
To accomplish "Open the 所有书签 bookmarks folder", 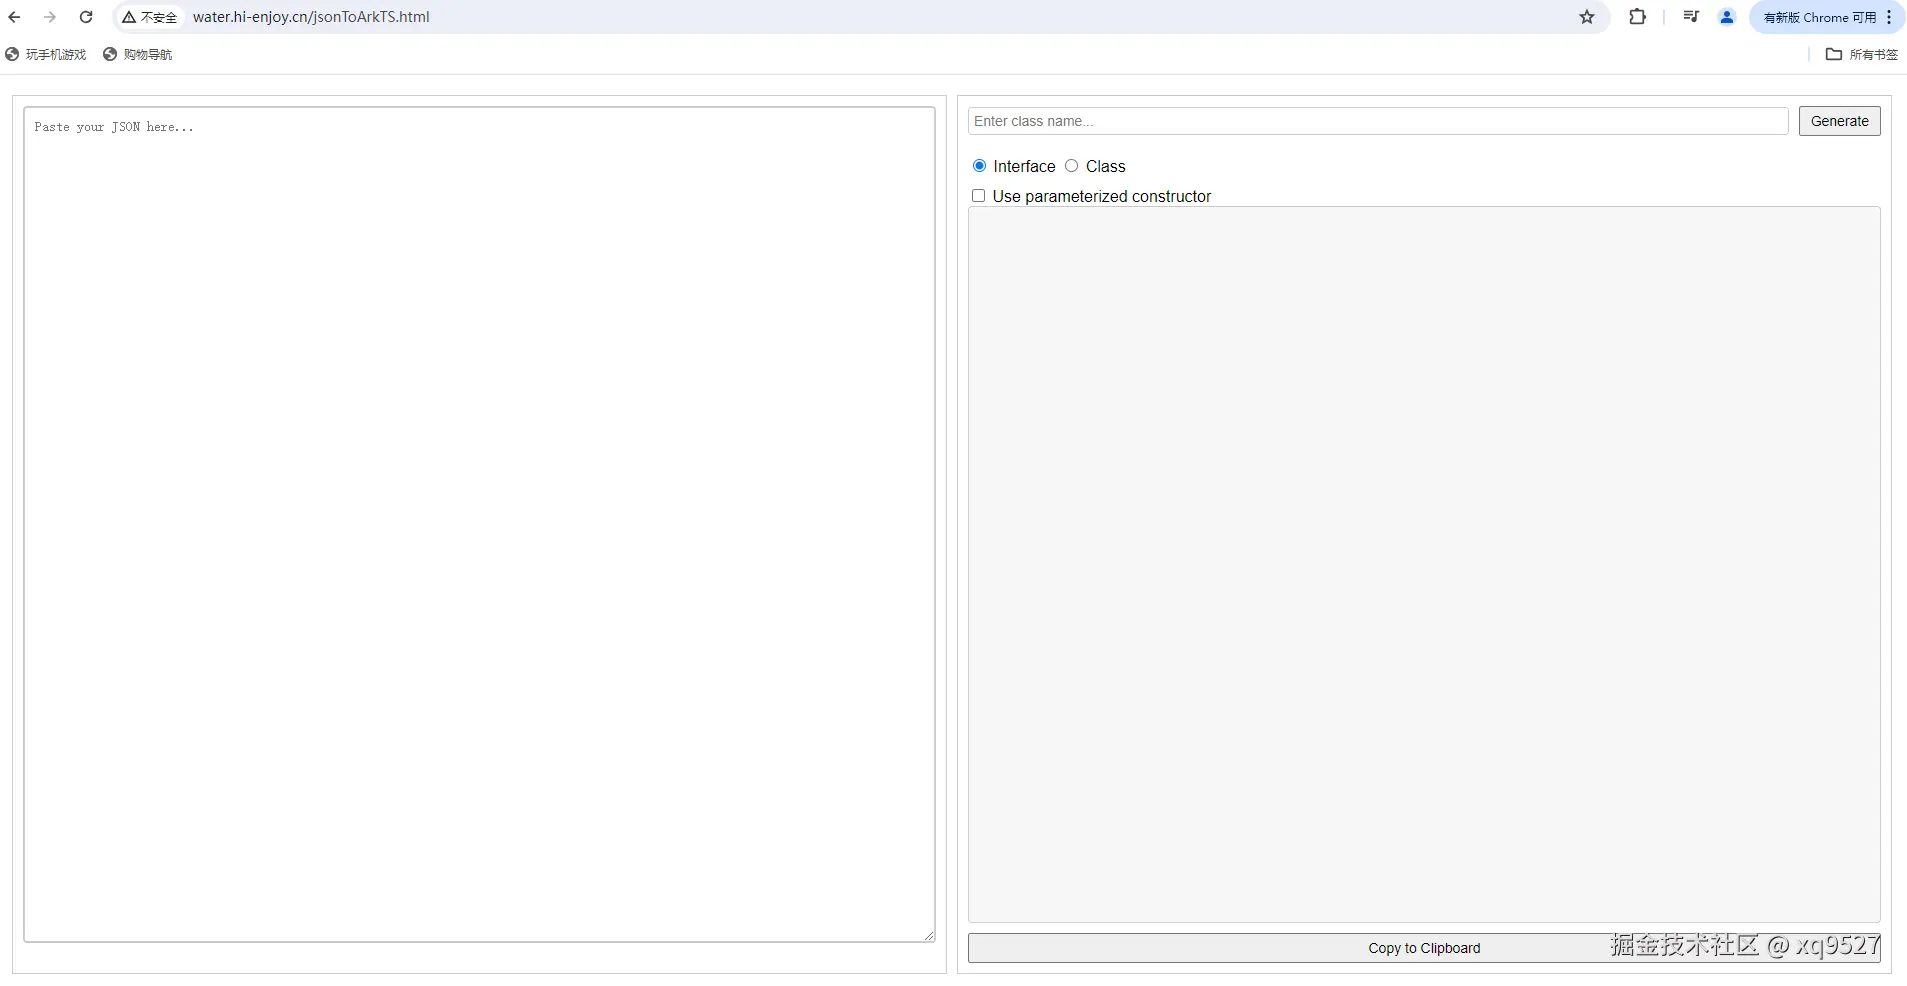I will coord(1862,54).
